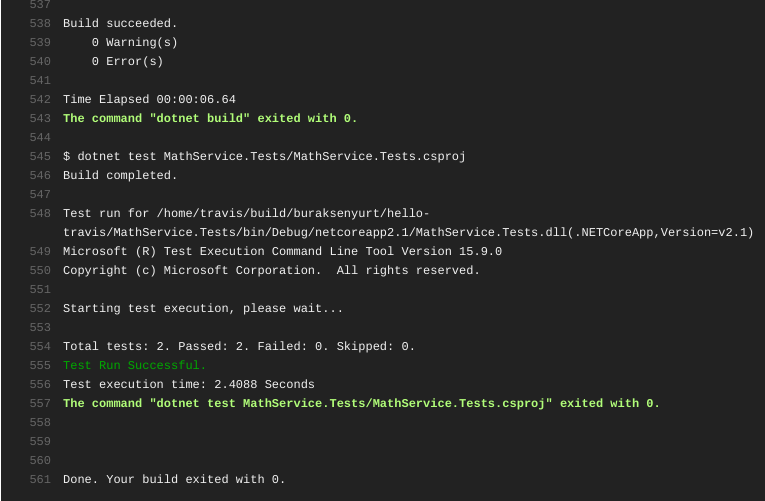Click the 'Test execution time: 2.4088 Seconds' line
765x501 pixels.
tap(189, 384)
